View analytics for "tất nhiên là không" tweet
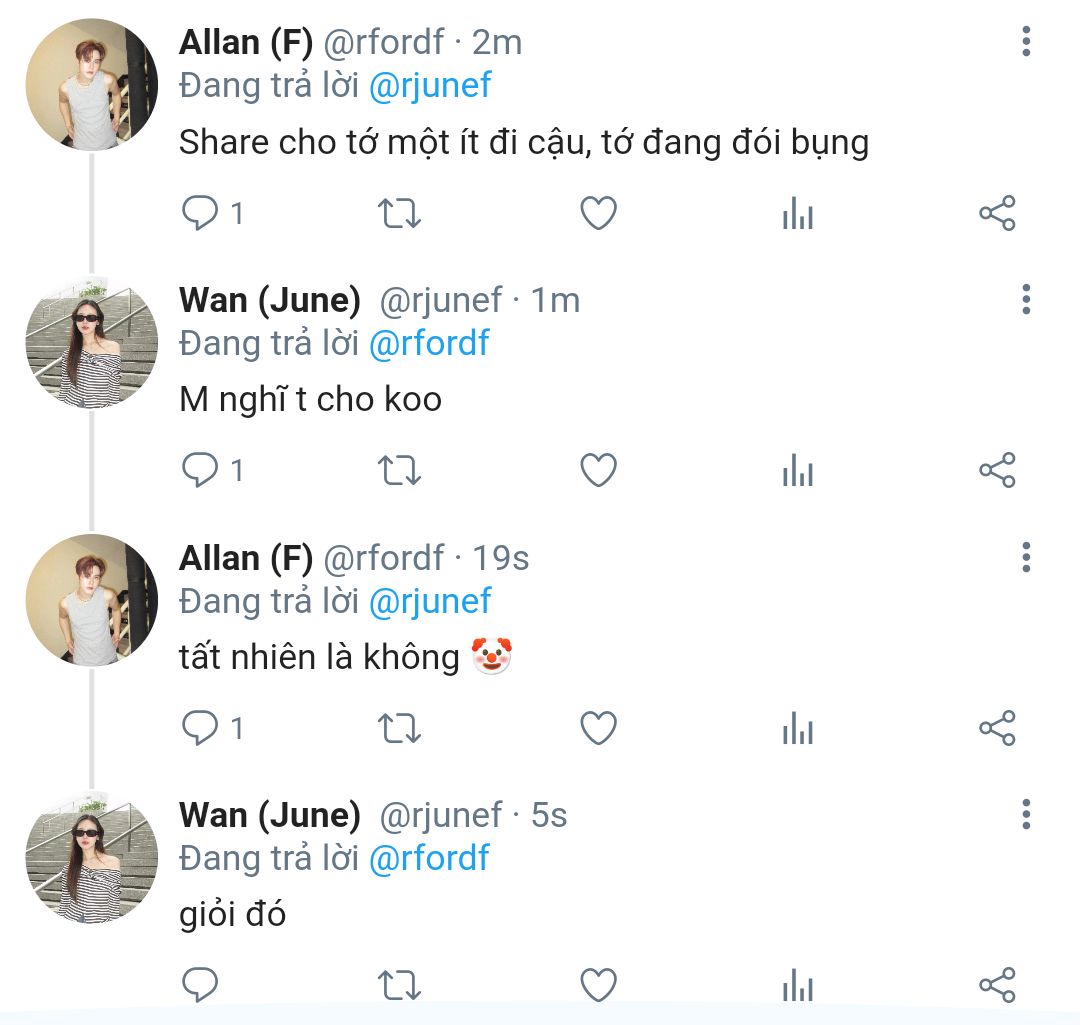 797,729
